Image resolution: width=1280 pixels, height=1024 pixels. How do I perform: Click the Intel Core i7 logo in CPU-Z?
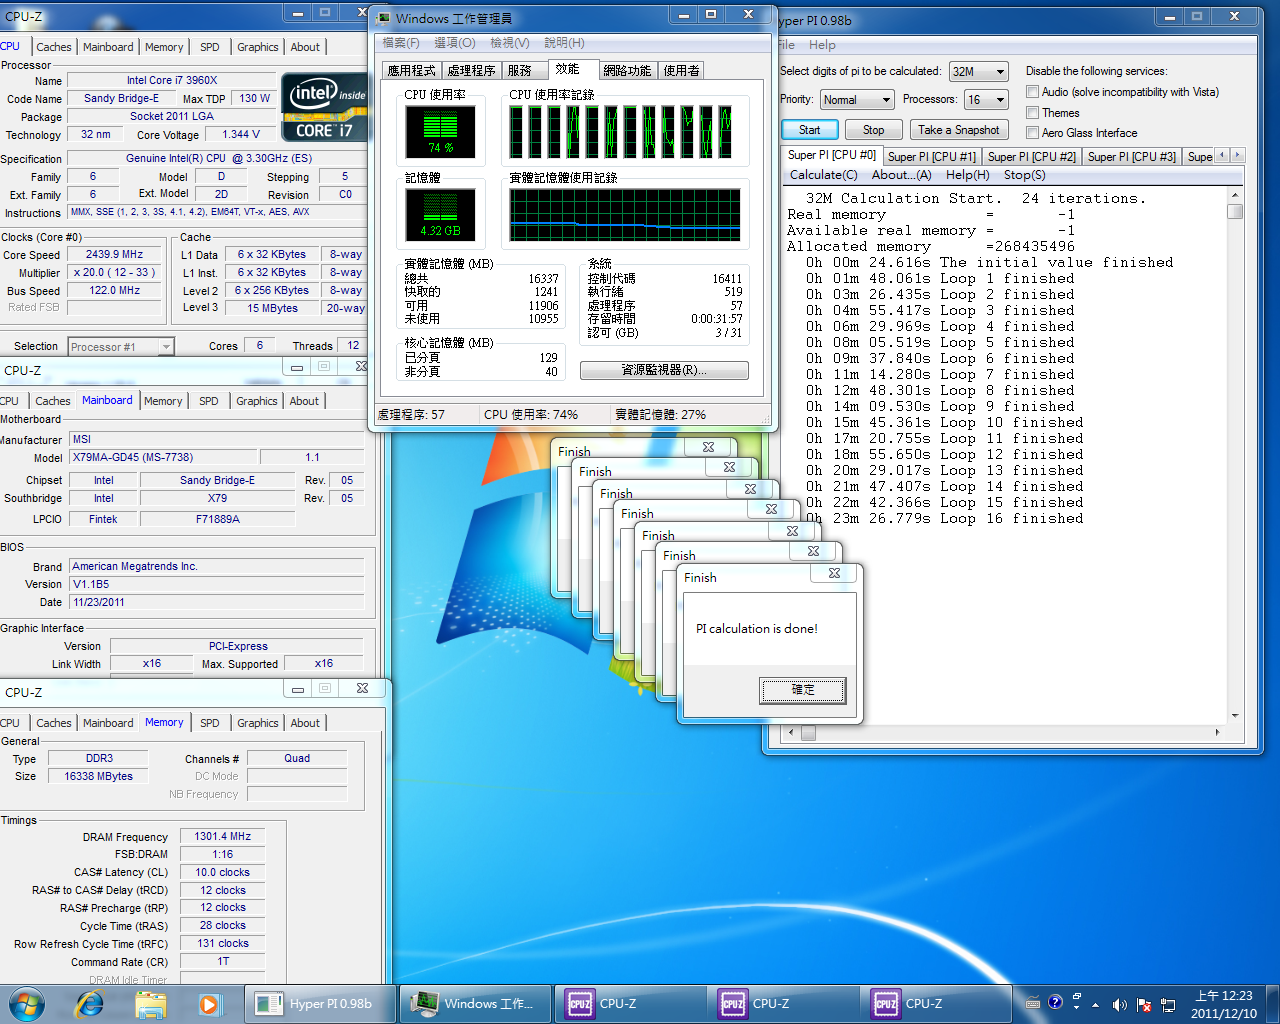(x=324, y=107)
